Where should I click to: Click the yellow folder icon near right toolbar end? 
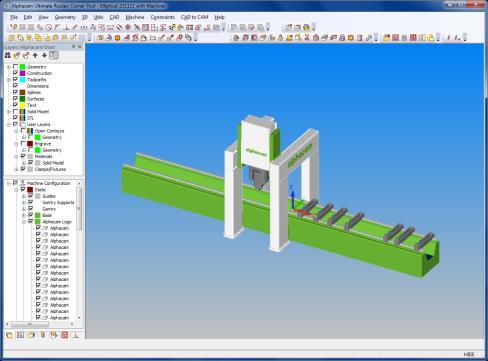pyautogui.click(x=386, y=38)
